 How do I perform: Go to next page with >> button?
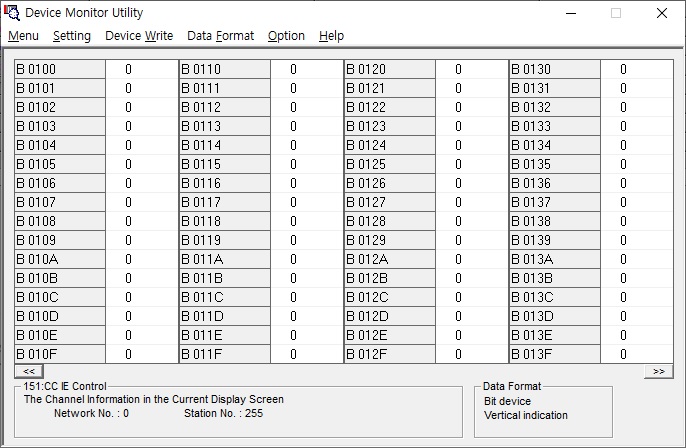tap(658, 371)
